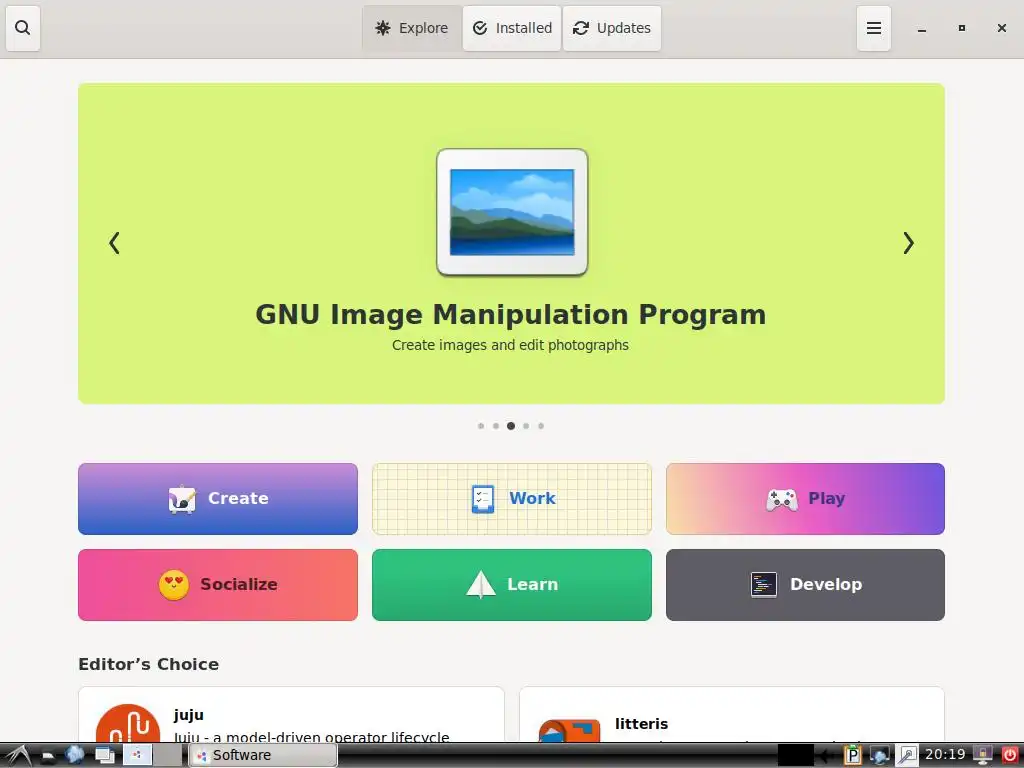Open the Learn category
Viewport: 1024px width, 768px height.
(512, 584)
